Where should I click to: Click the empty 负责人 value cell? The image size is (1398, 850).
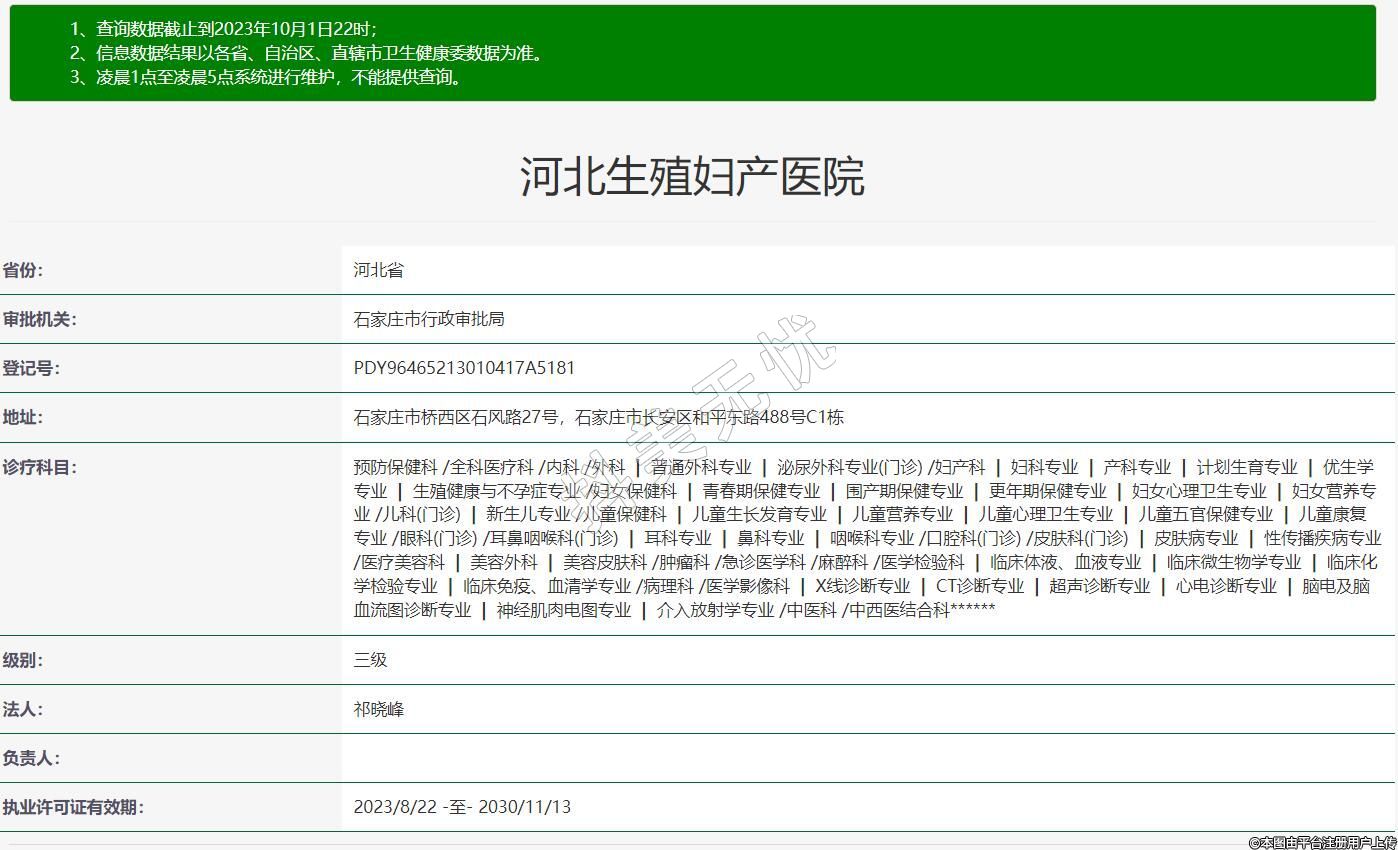(866, 758)
